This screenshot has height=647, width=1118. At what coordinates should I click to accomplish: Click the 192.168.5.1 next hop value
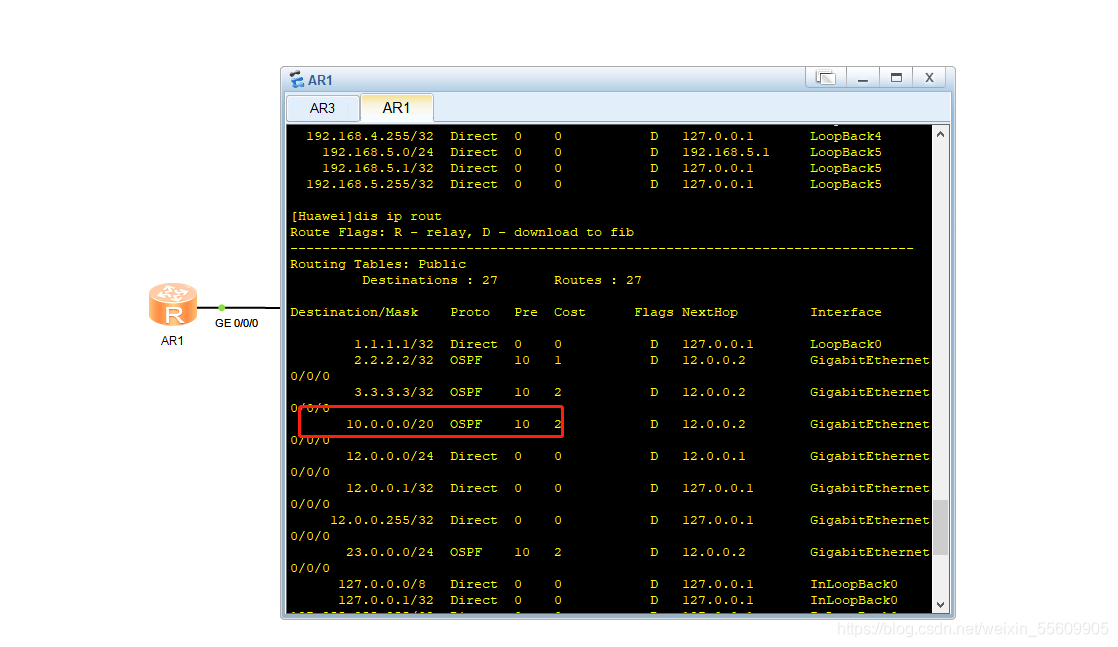coord(726,152)
